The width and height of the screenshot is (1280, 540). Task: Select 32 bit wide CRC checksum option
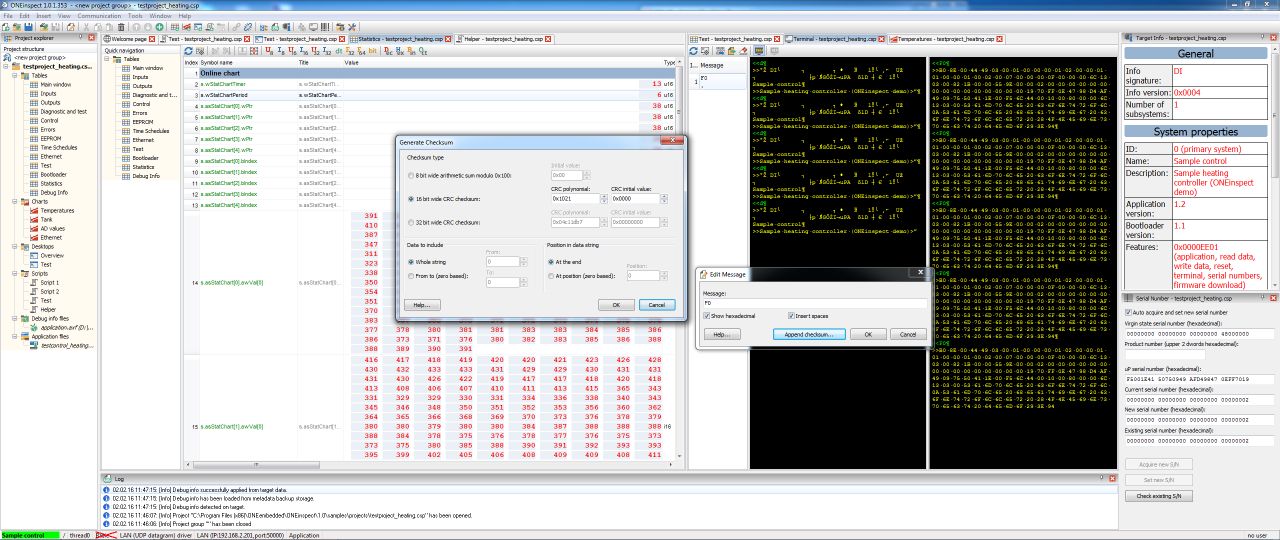coord(411,222)
